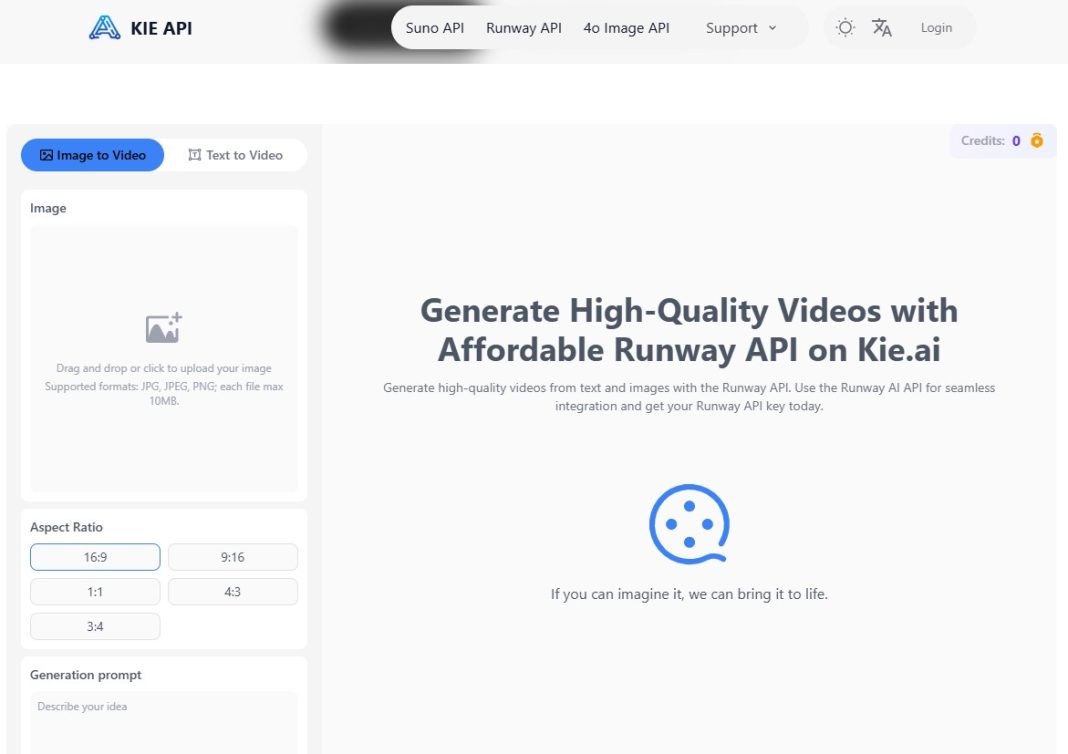Pick the 4:3 aspect ratio

[x=232, y=591]
